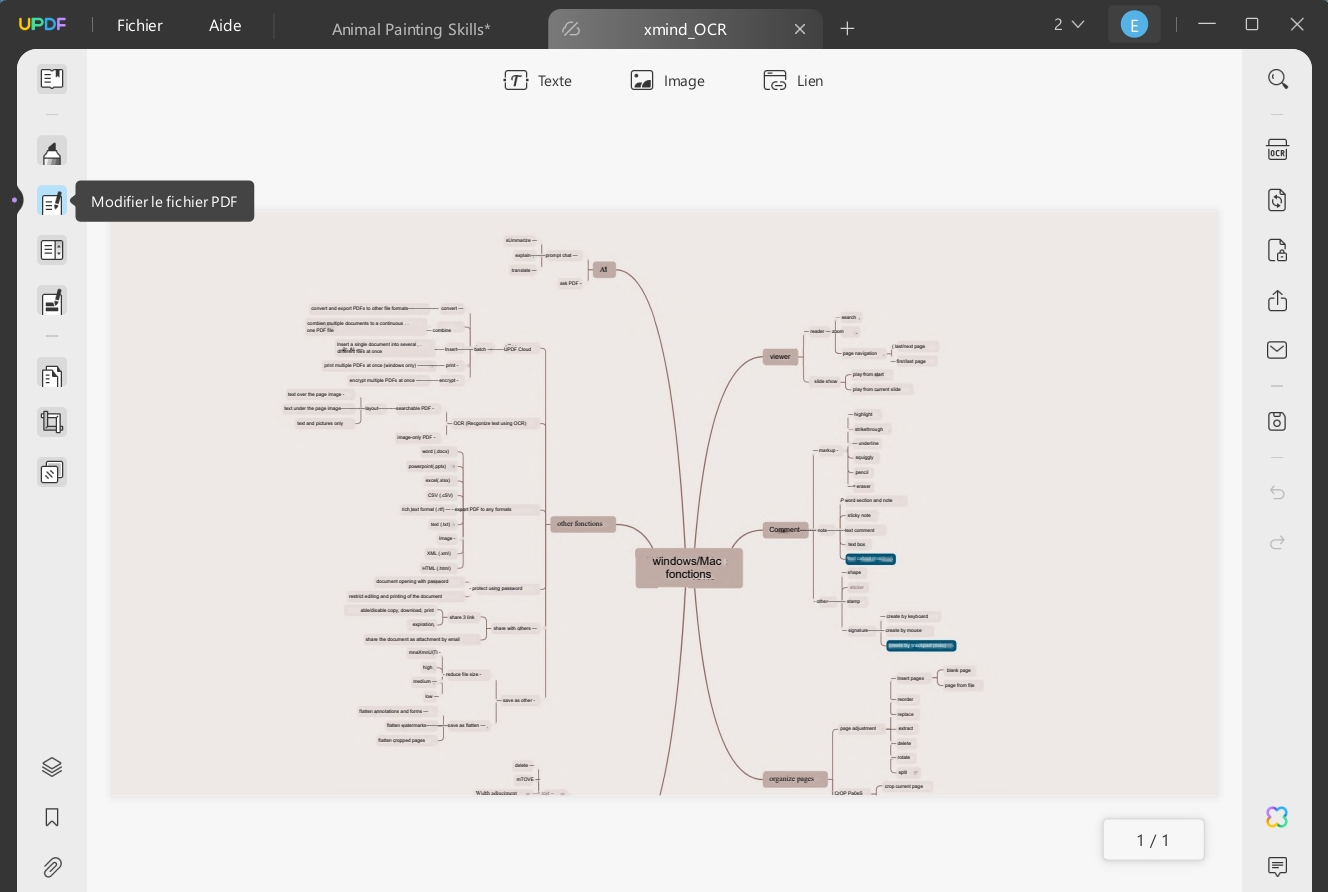
Task: Select the Lien link tool
Action: coord(793,81)
